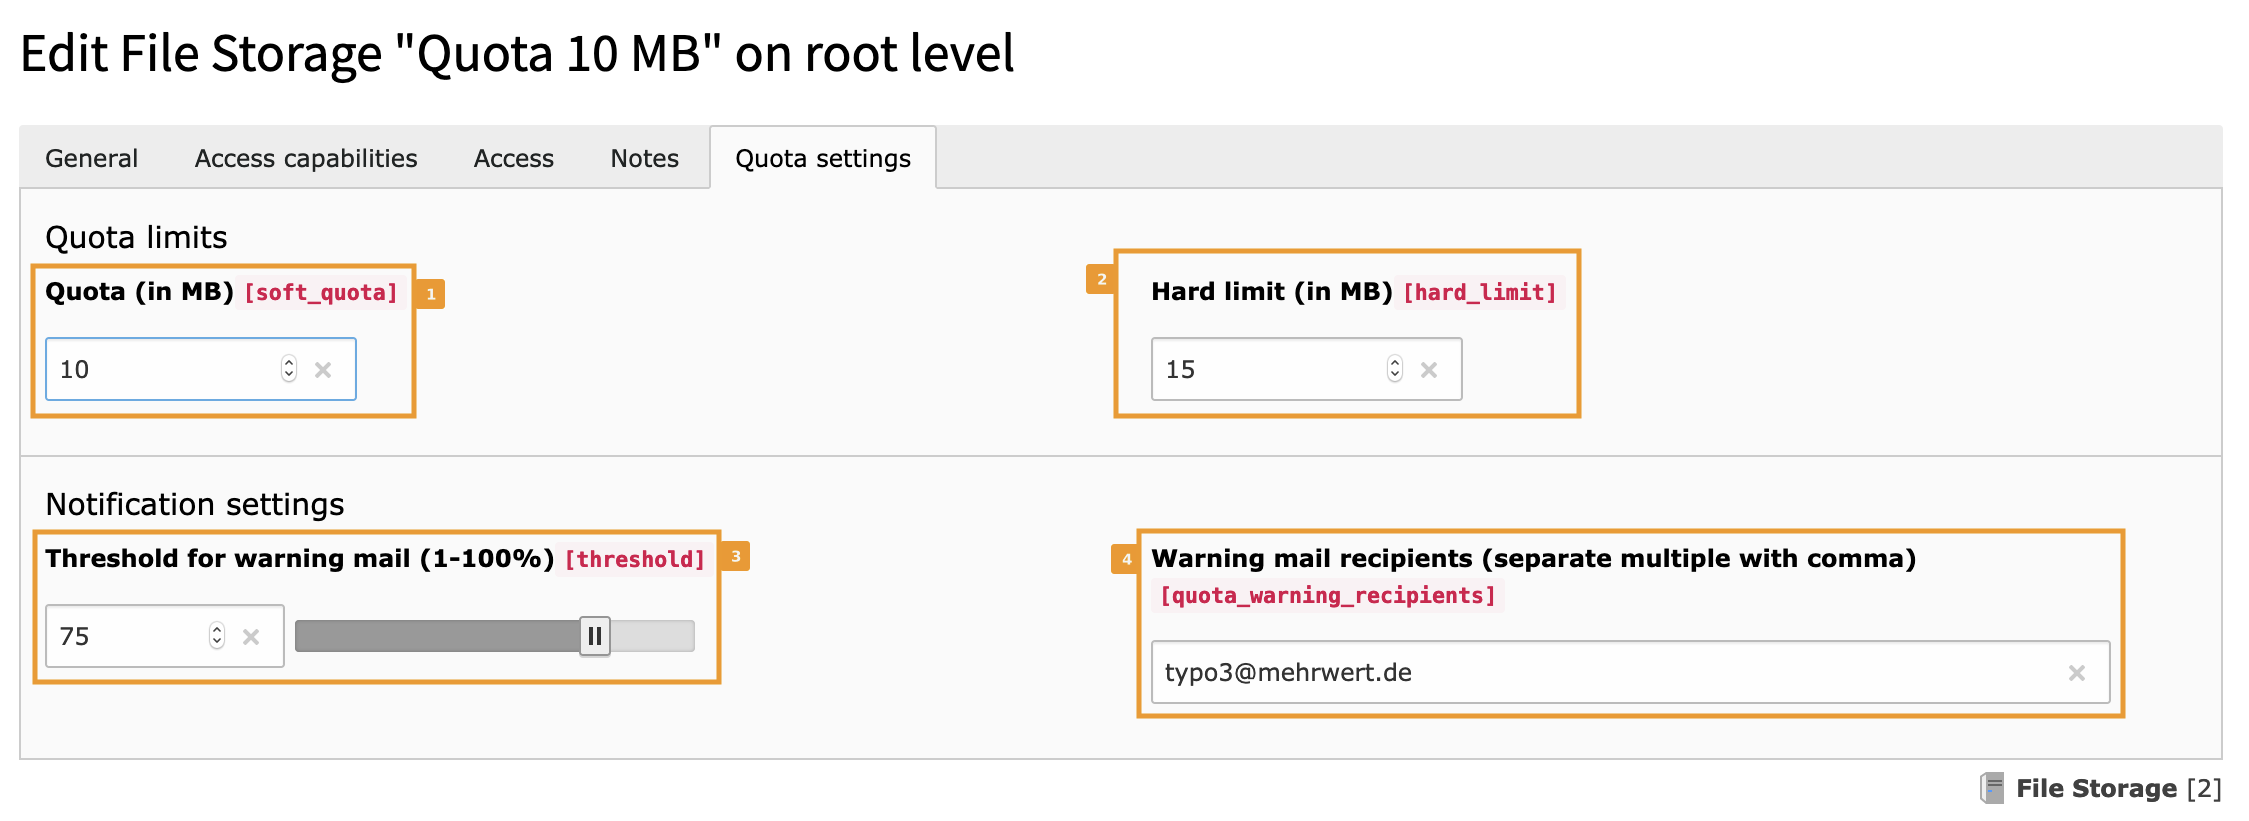Image resolution: width=2249 pixels, height=821 pixels.
Task: Focus the Quota (in MB) input field
Action: pyautogui.click(x=160, y=369)
